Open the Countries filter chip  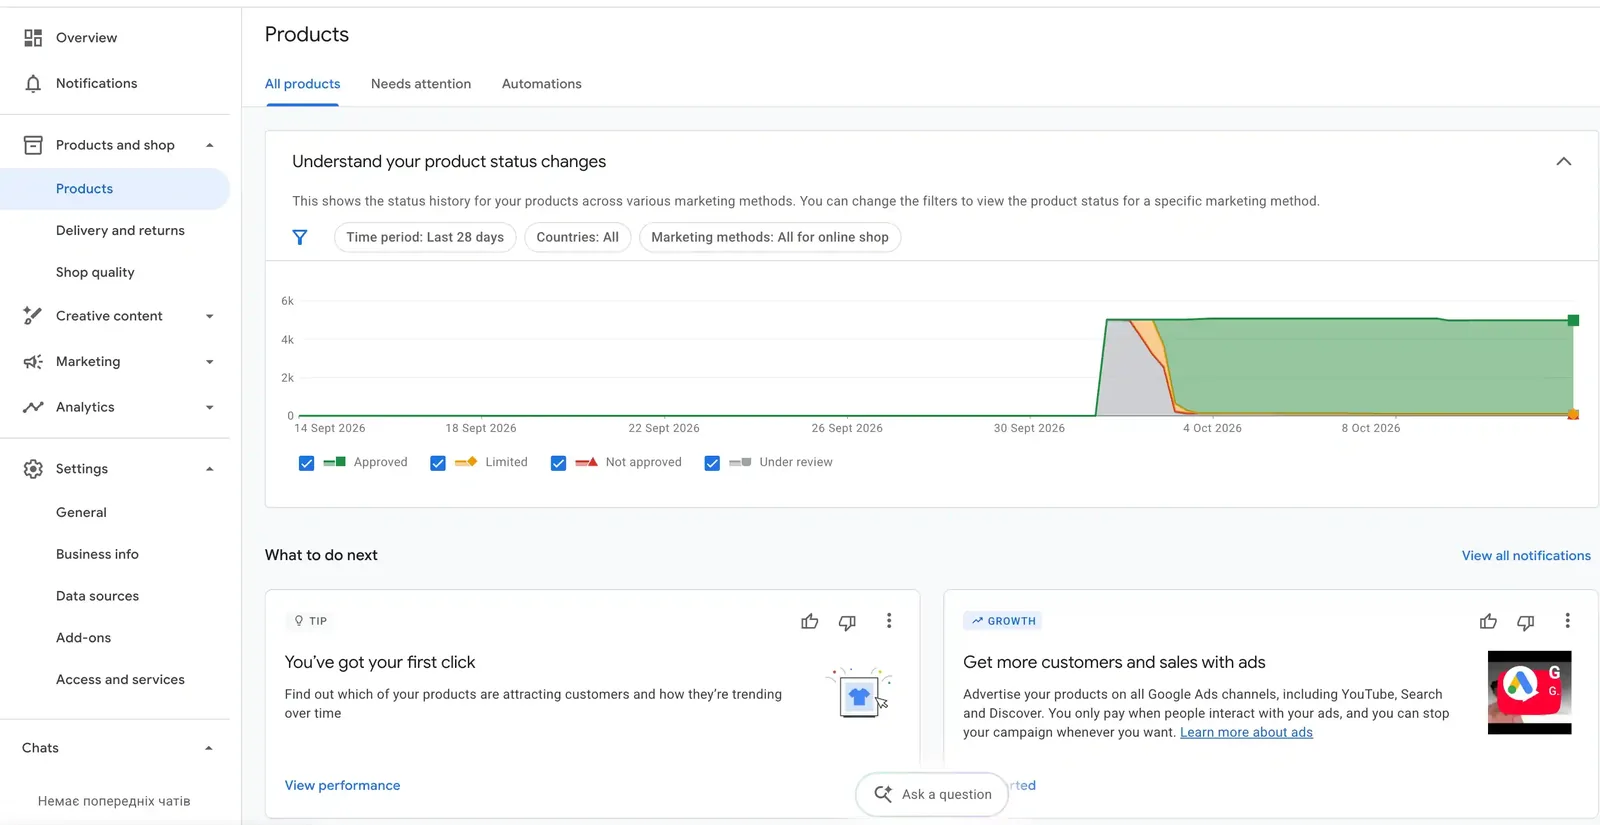coord(578,237)
